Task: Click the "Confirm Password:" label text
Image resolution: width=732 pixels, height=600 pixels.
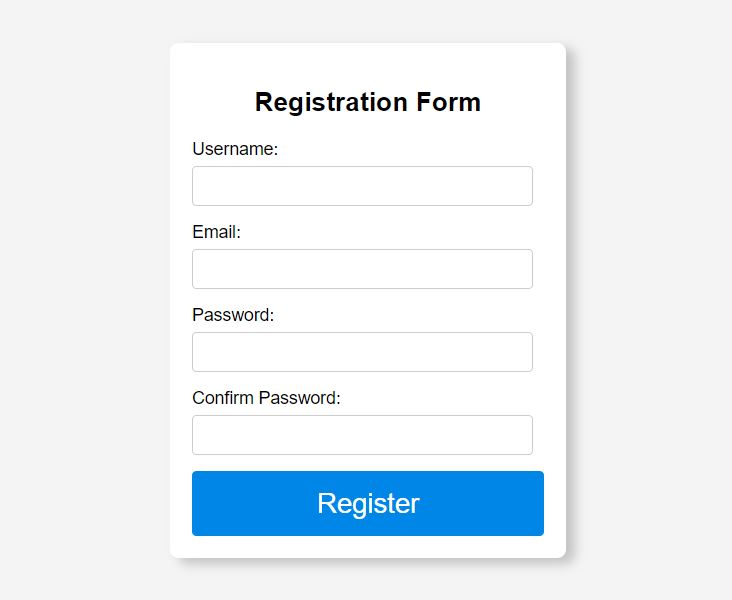Action: click(x=266, y=398)
